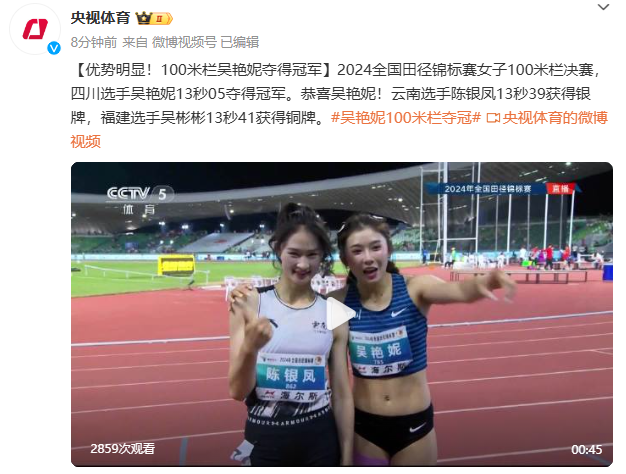Click the CCTV5 logo on video

[x=139, y=199]
